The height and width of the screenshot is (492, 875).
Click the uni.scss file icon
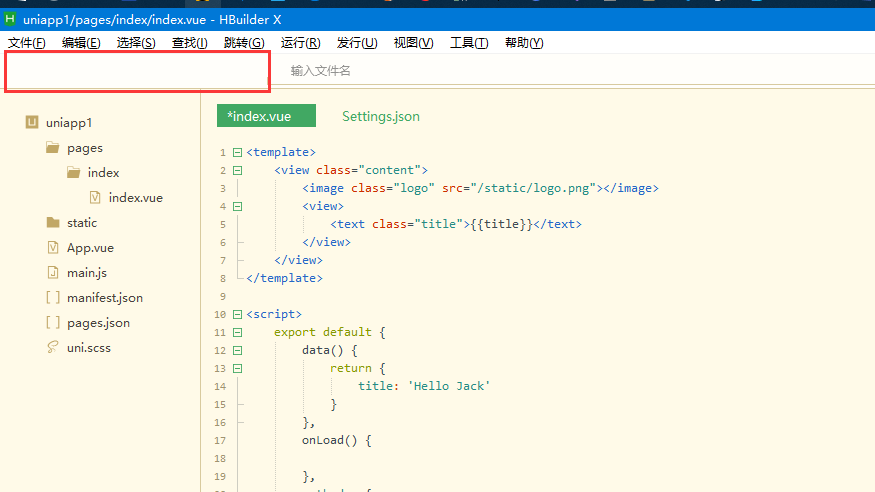[52, 348]
